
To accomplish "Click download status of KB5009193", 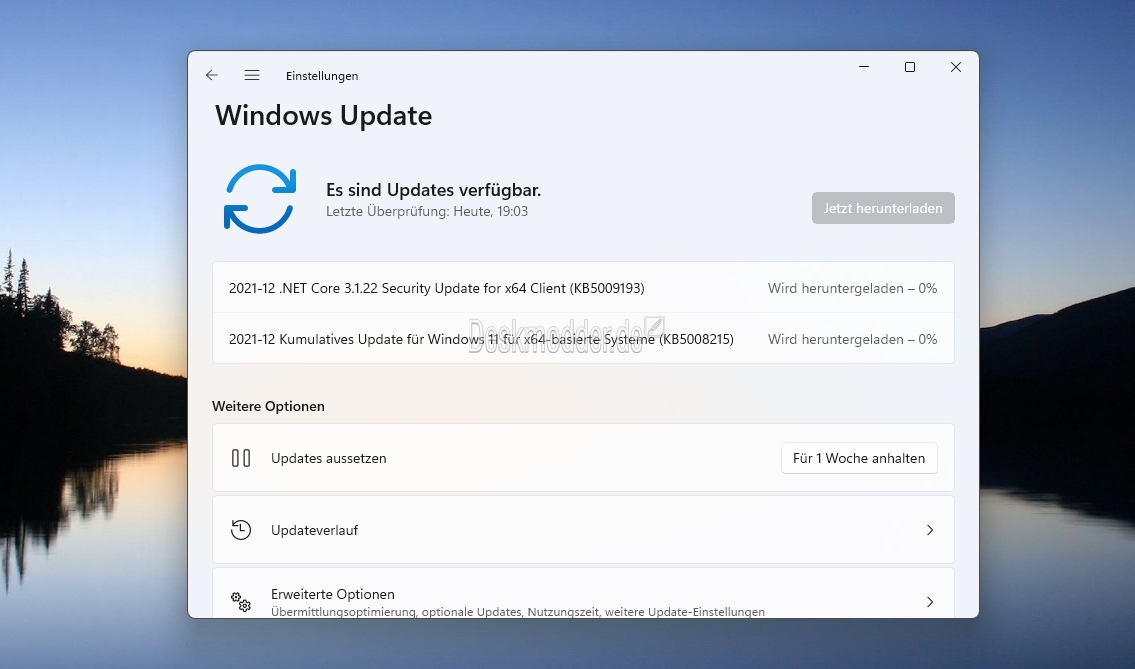I will (x=853, y=288).
